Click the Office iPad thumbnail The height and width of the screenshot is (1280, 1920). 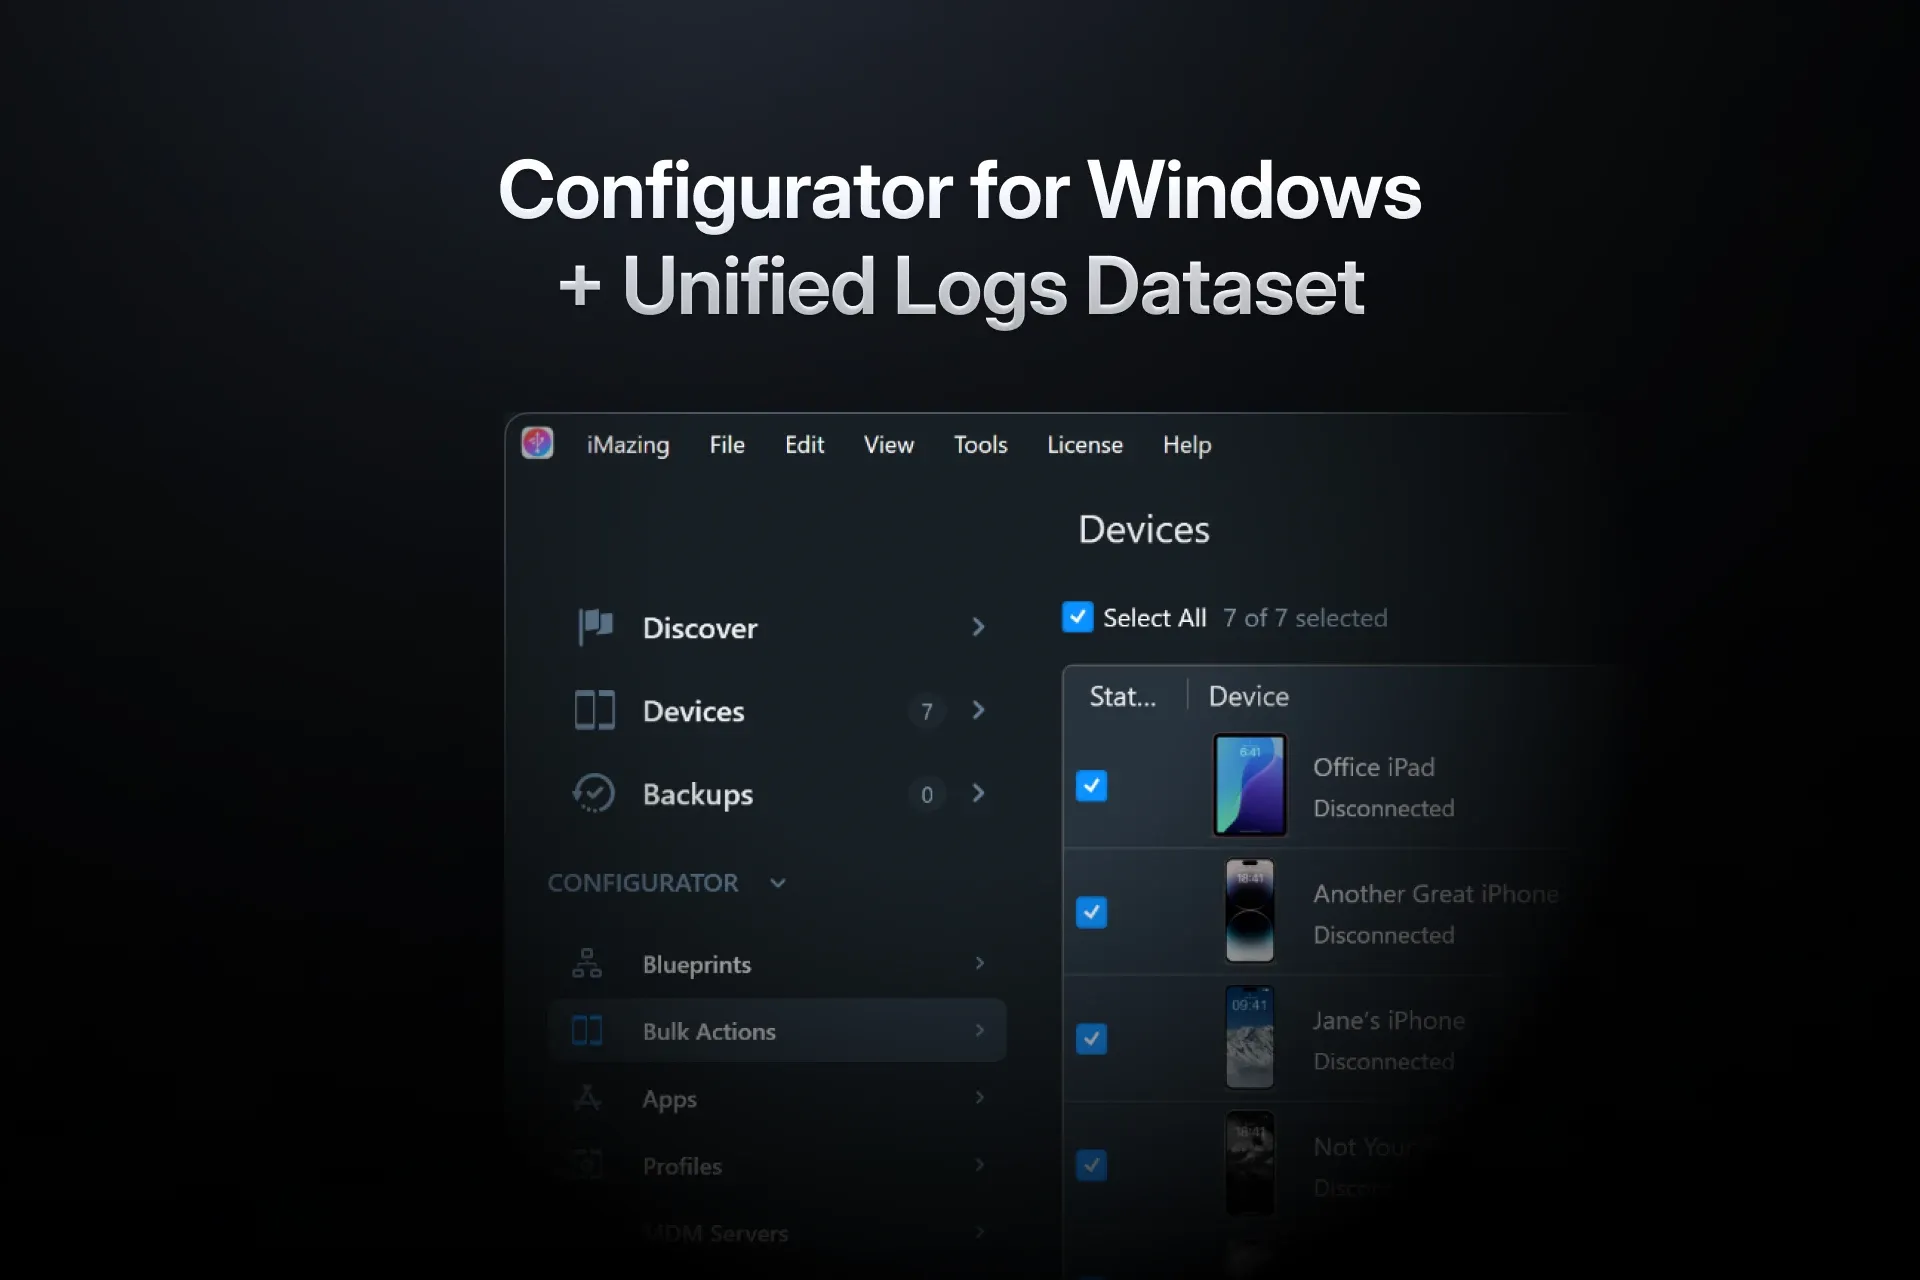[1249, 785]
